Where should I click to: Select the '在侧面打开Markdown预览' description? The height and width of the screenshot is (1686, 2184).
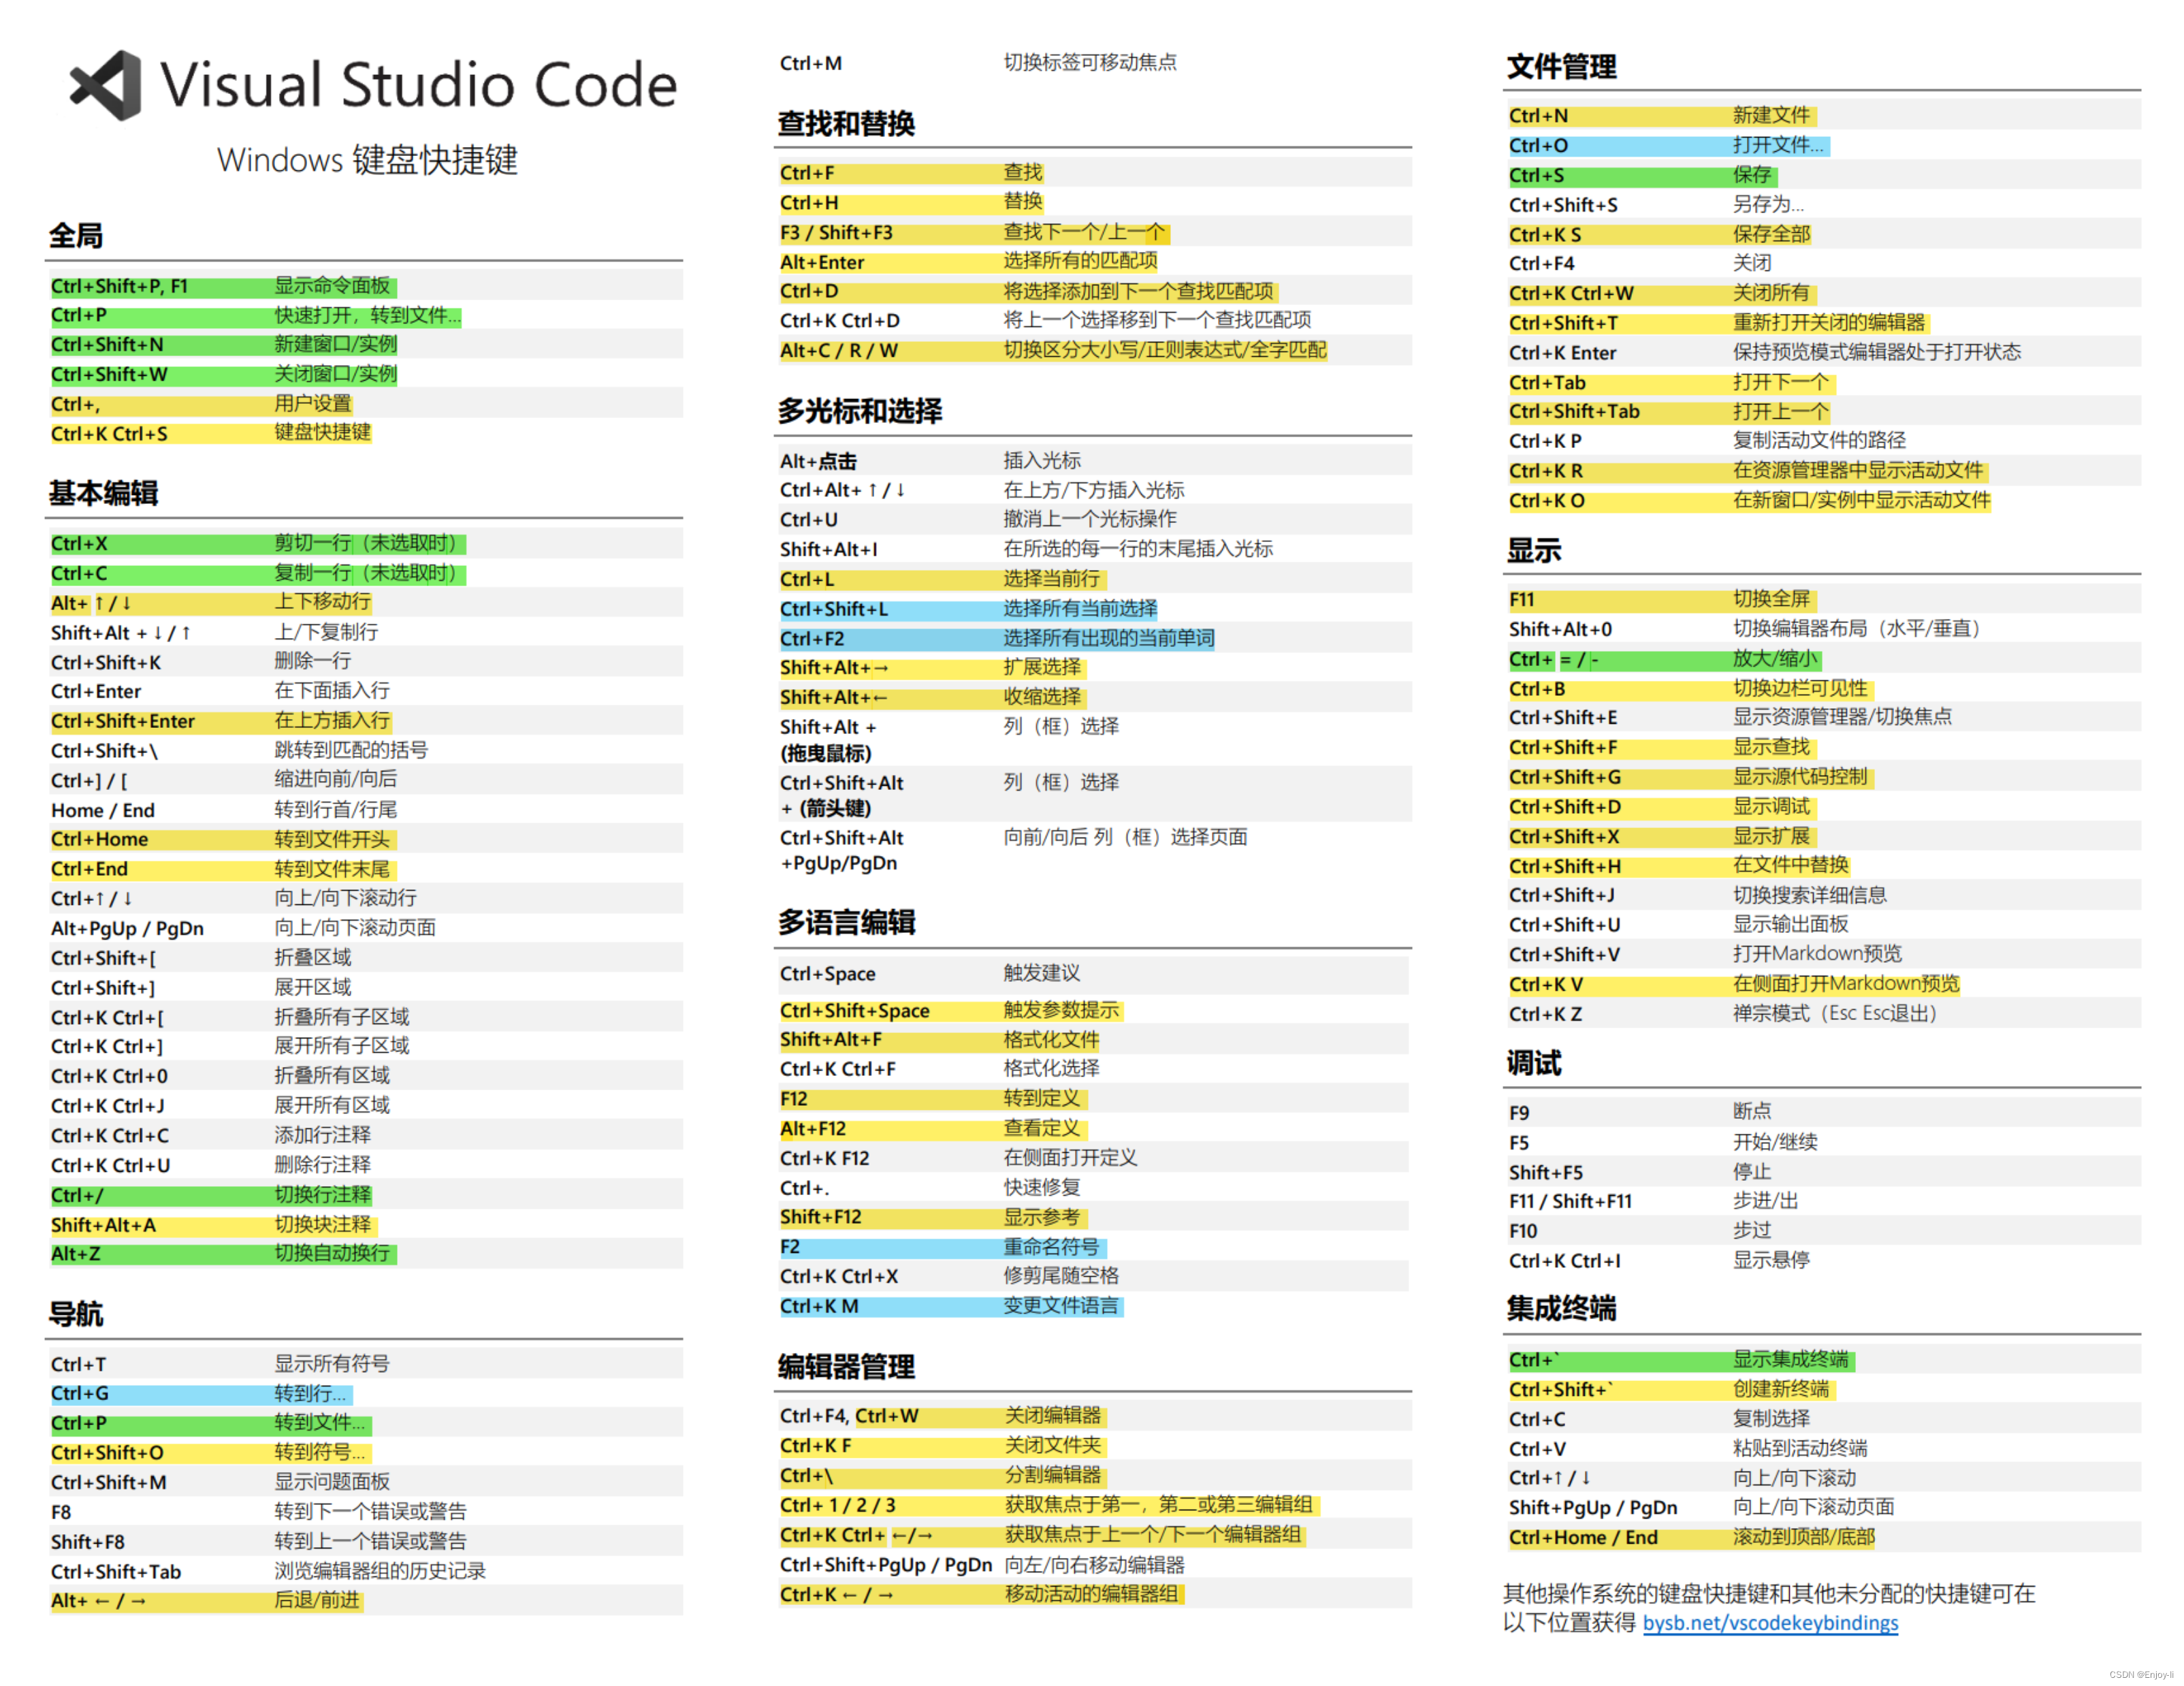click(1846, 984)
